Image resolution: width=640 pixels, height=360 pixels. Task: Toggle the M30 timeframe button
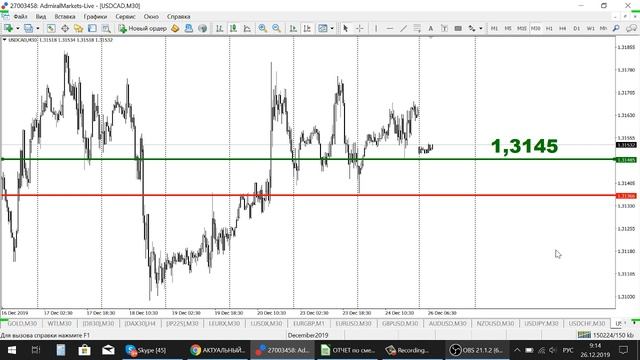point(536,28)
